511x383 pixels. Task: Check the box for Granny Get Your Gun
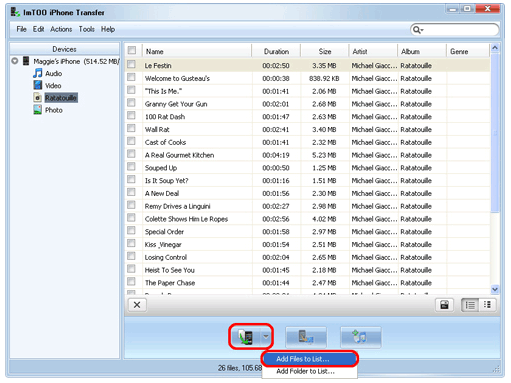(131, 103)
